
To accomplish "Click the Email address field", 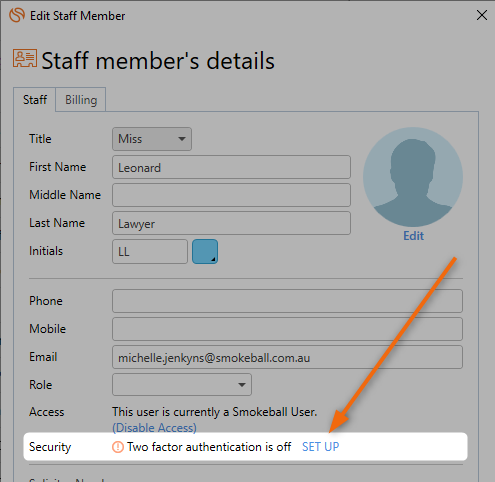I will (287, 357).
